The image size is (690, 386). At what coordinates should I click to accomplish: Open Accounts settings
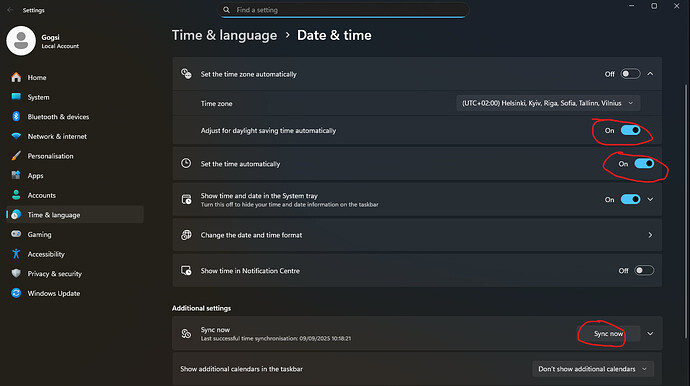(x=75, y=195)
